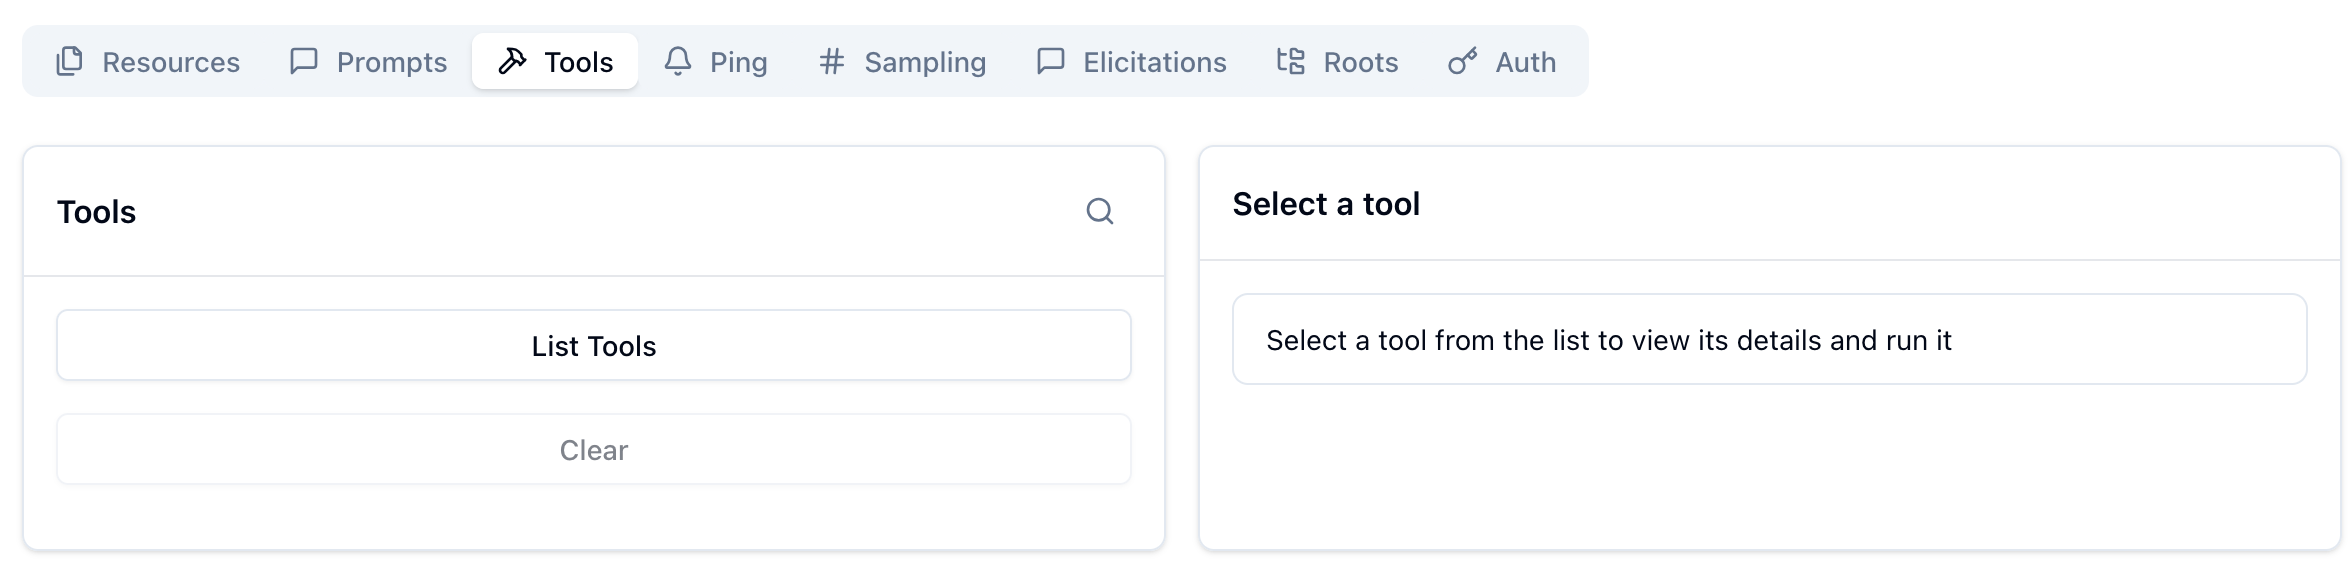Click the Resources documents icon
Viewport: 2350px width, 576px height.
coord(69,61)
